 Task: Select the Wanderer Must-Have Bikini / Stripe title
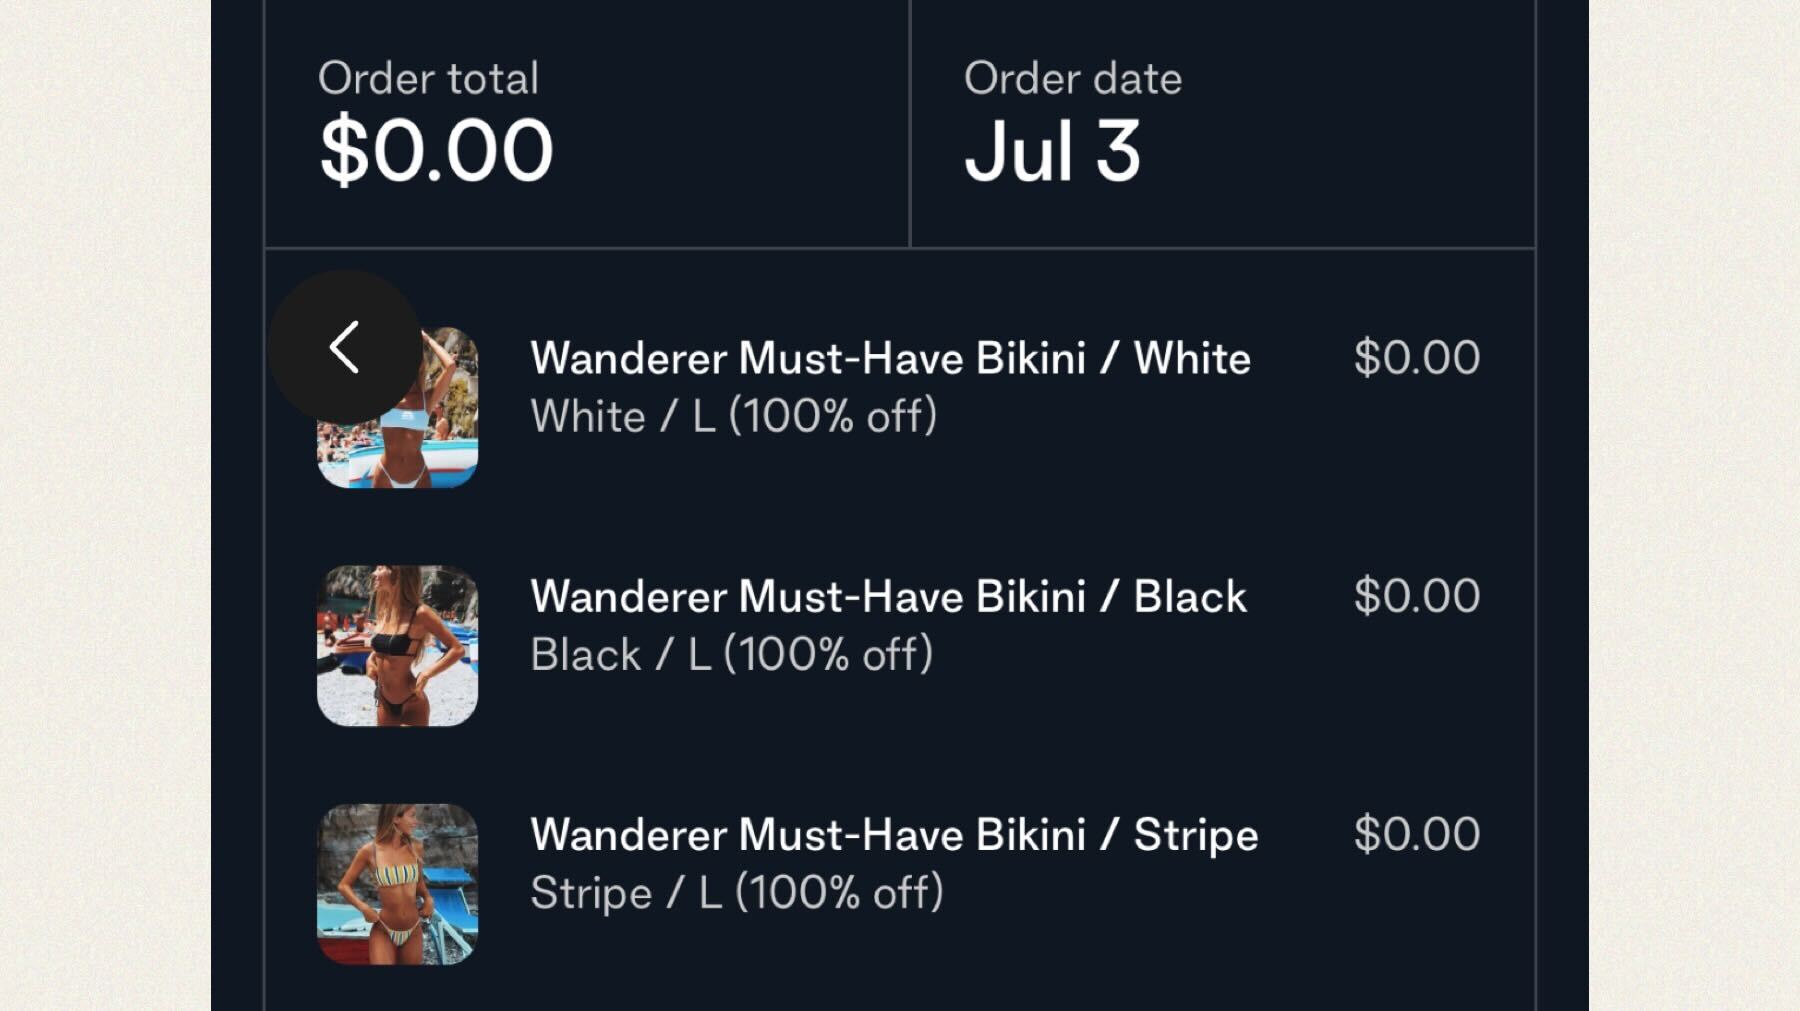click(894, 835)
